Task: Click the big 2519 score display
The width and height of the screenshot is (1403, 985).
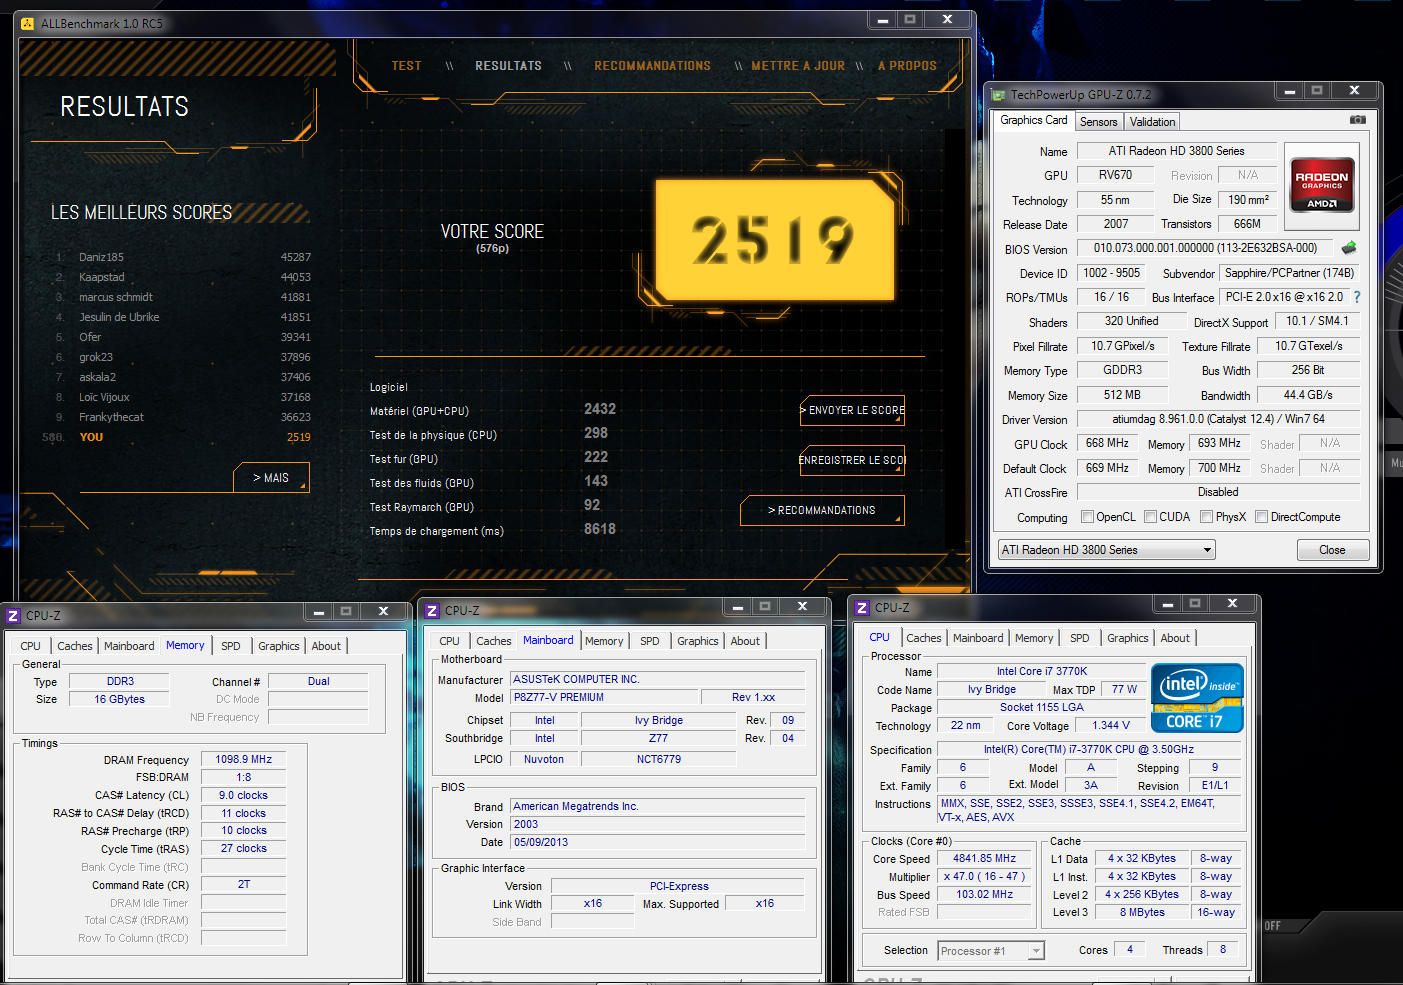Action: click(774, 240)
